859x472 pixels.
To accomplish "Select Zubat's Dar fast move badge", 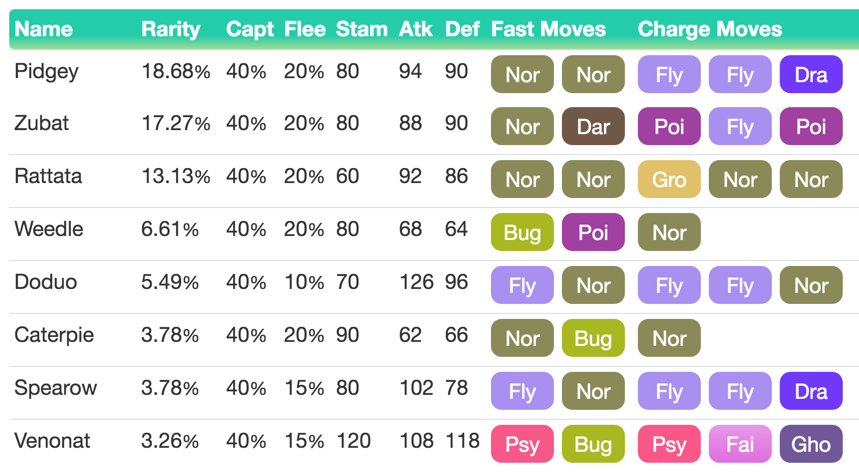I will pyautogui.click(x=593, y=126).
